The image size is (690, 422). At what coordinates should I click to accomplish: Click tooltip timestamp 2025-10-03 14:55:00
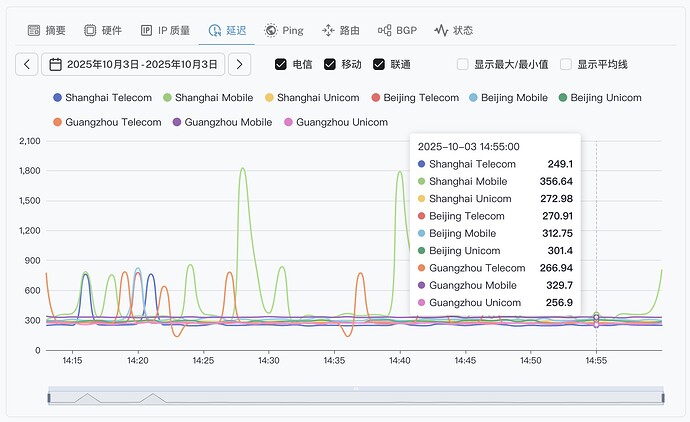click(469, 147)
